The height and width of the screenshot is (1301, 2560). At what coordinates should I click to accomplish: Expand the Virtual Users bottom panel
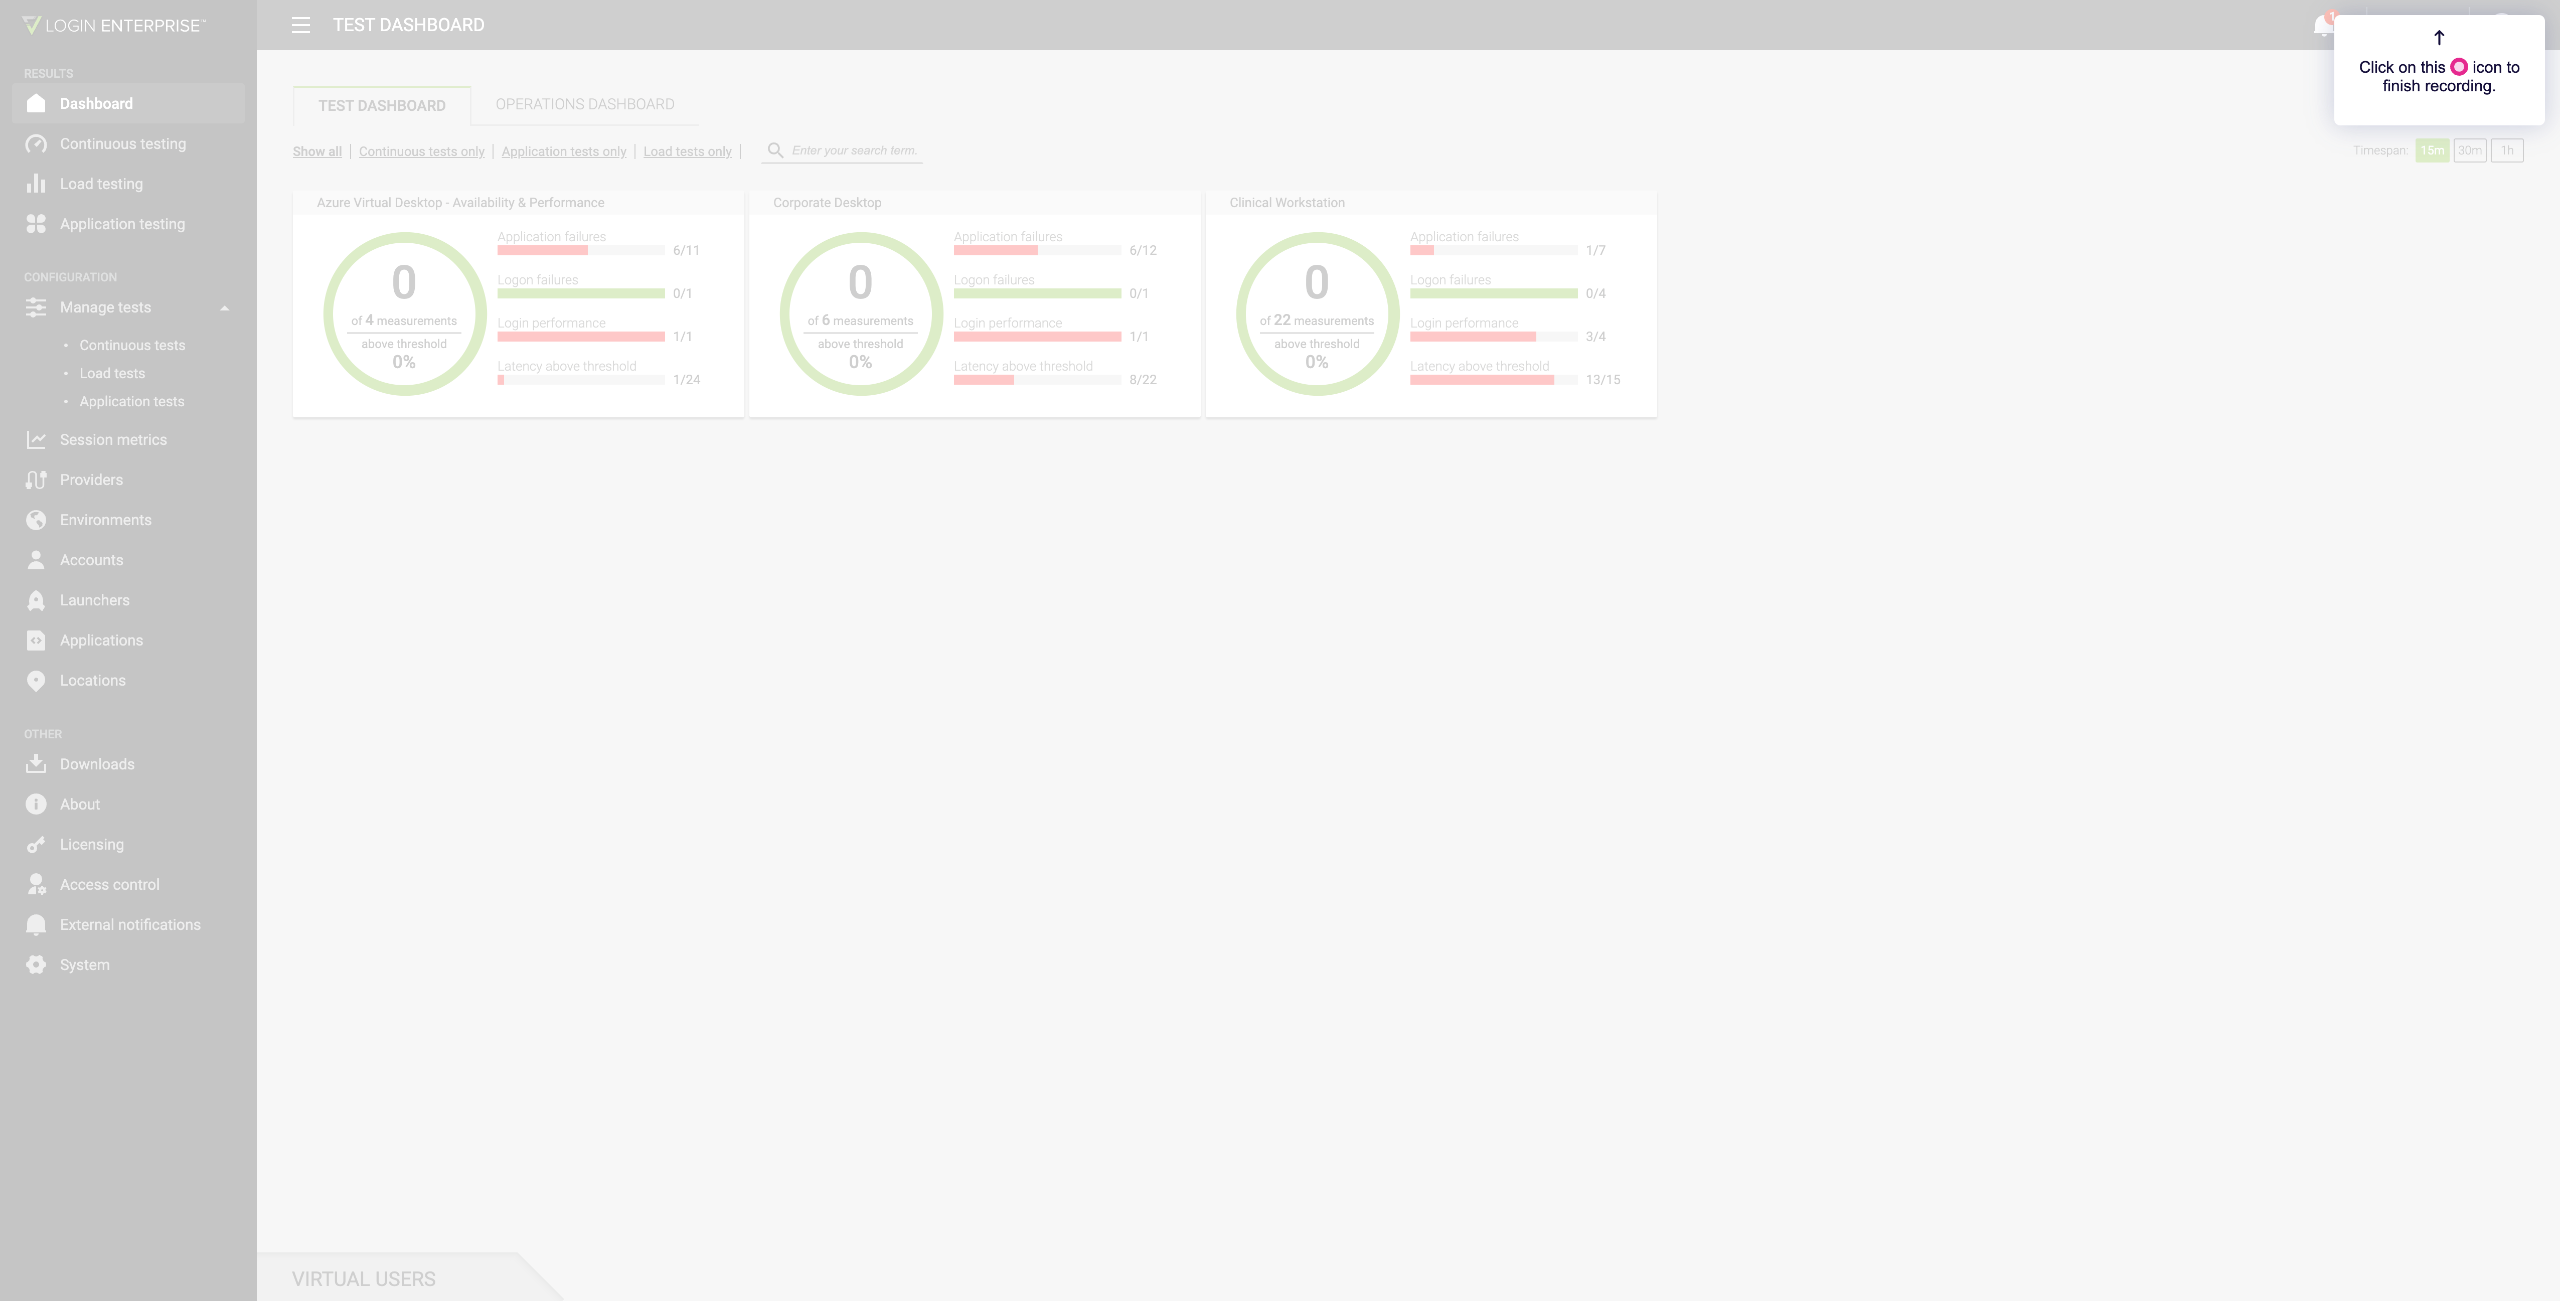point(364,1279)
